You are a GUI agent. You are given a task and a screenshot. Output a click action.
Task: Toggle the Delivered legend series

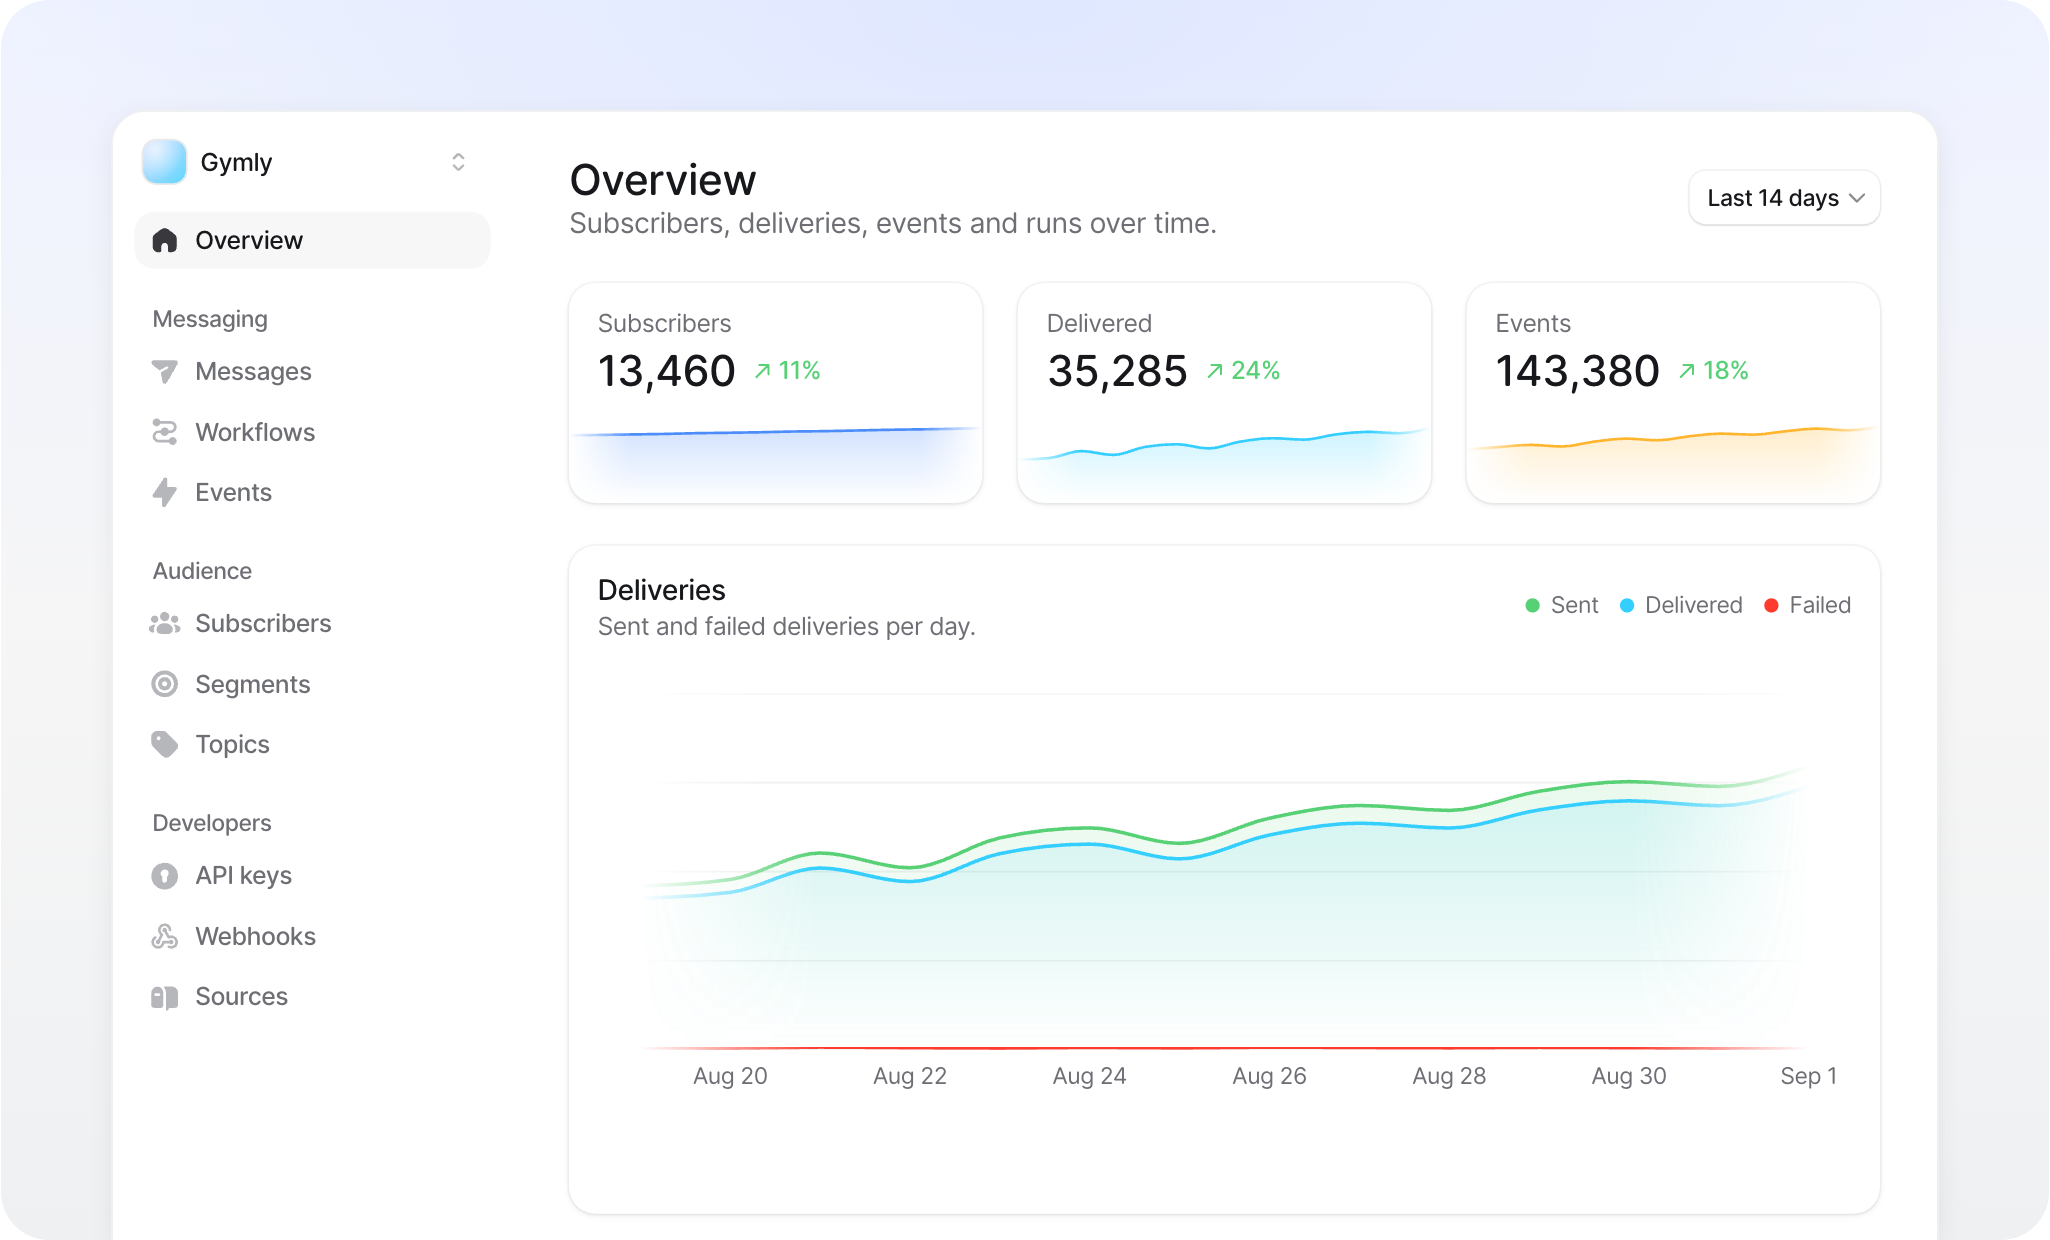click(1680, 605)
